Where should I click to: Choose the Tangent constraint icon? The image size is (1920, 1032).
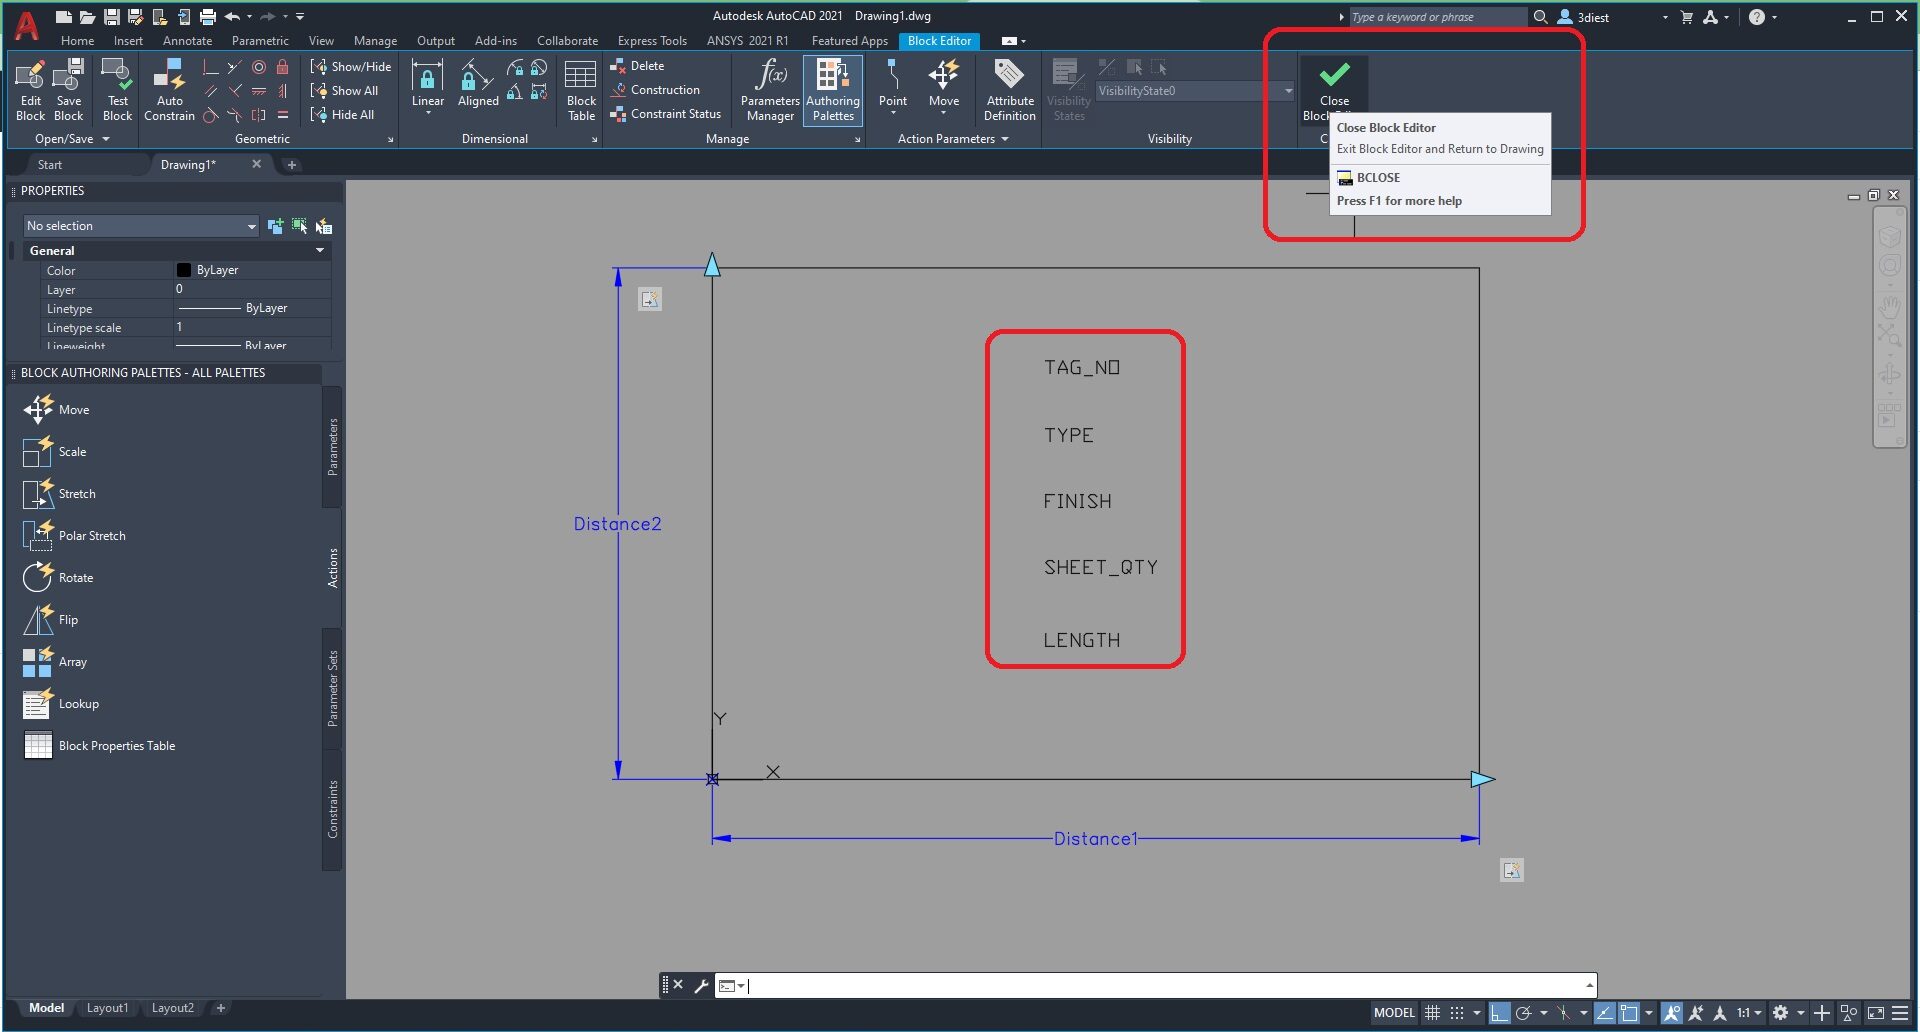pyautogui.click(x=211, y=115)
